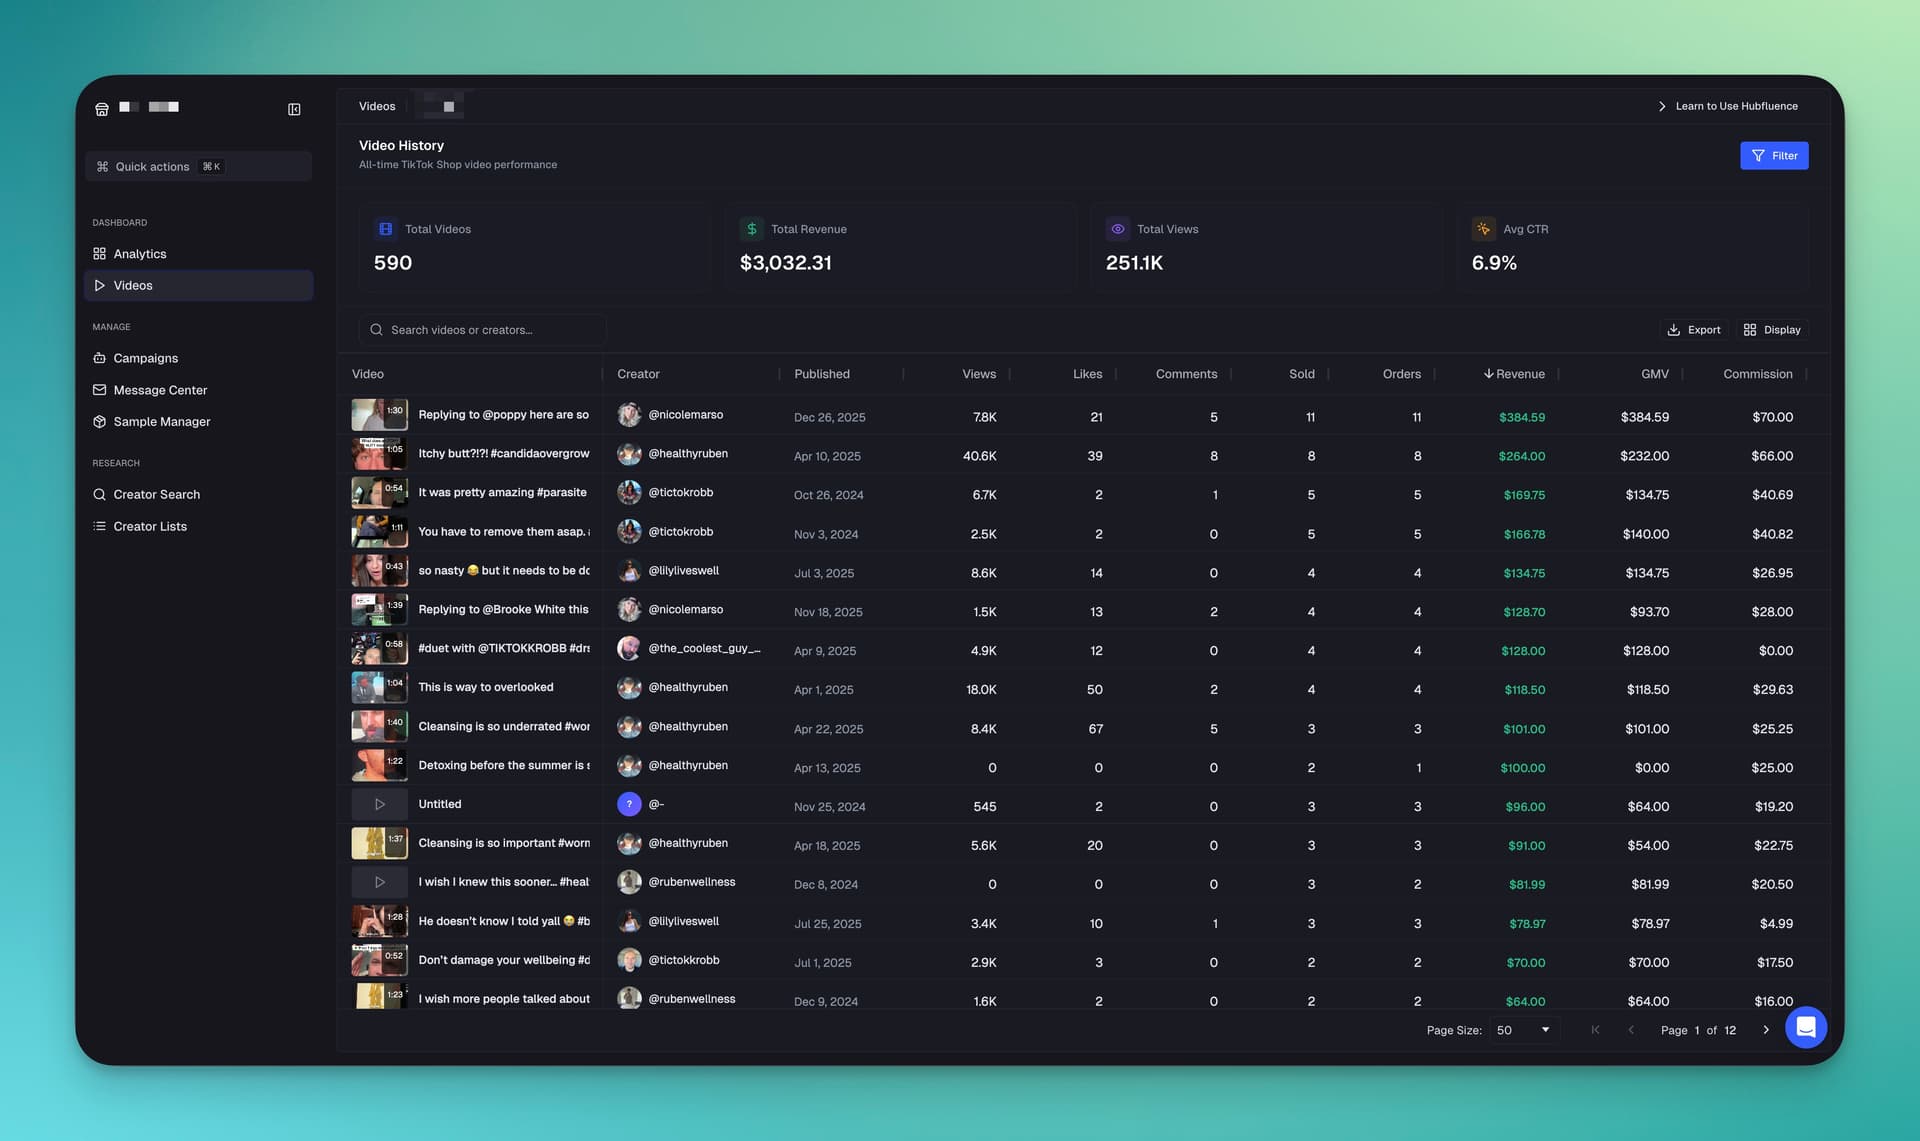Sort the table by GMV column
The width and height of the screenshot is (1920, 1141).
[1654, 374]
